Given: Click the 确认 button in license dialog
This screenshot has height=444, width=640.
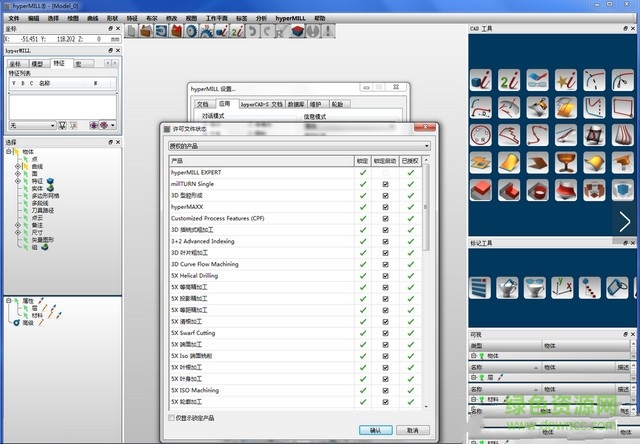Looking at the screenshot, I should pos(375,430).
